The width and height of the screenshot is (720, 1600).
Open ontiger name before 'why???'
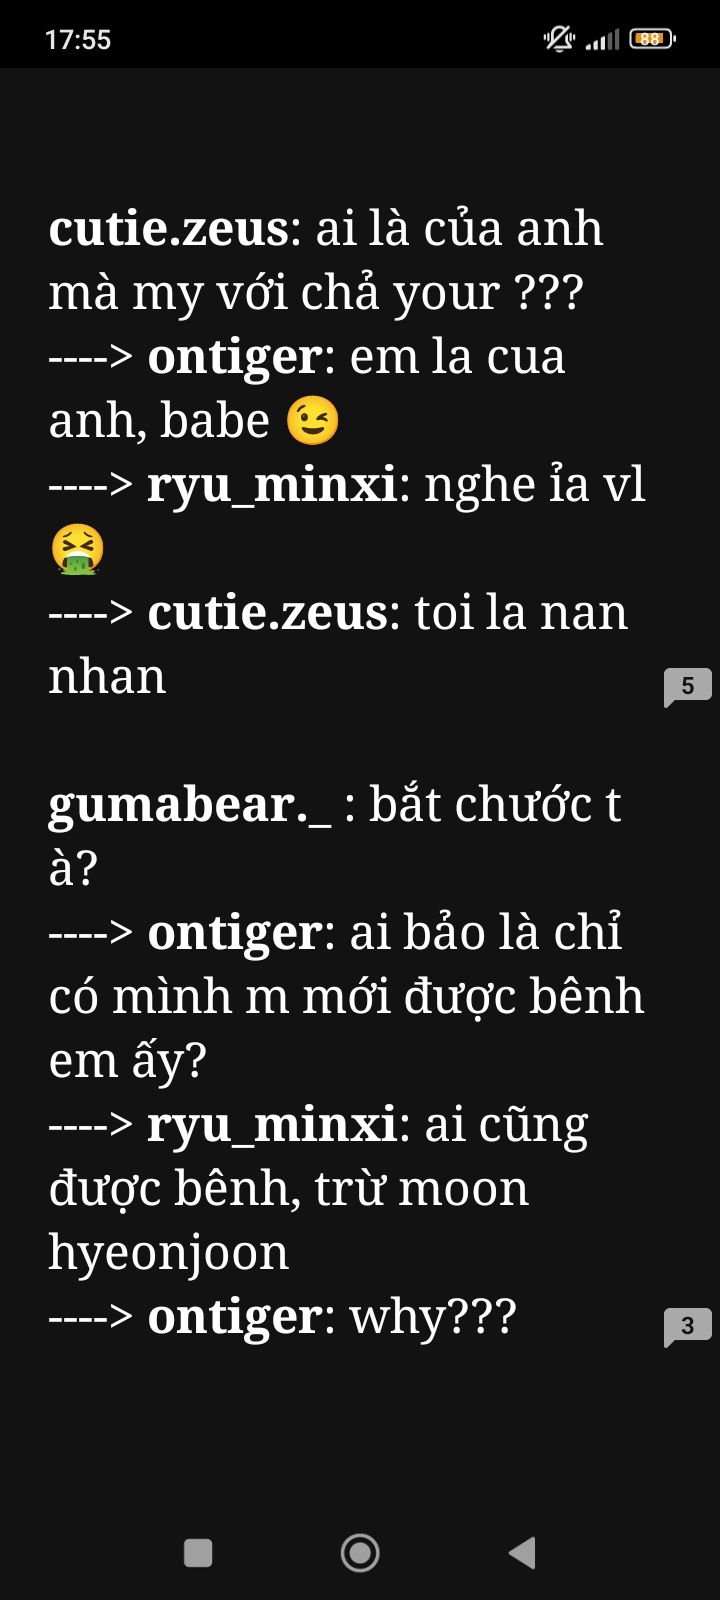[235, 1319]
